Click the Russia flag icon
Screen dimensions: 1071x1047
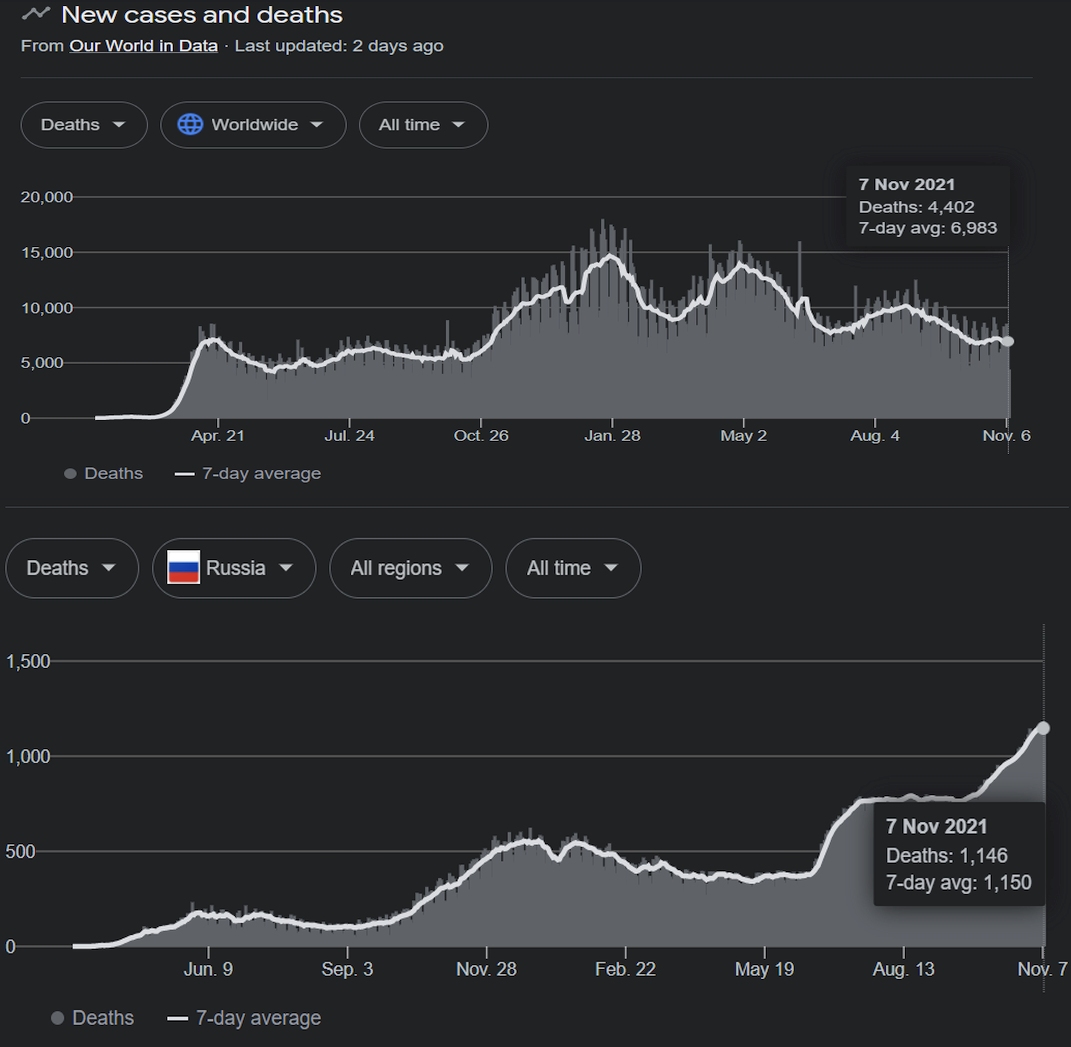point(183,568)
